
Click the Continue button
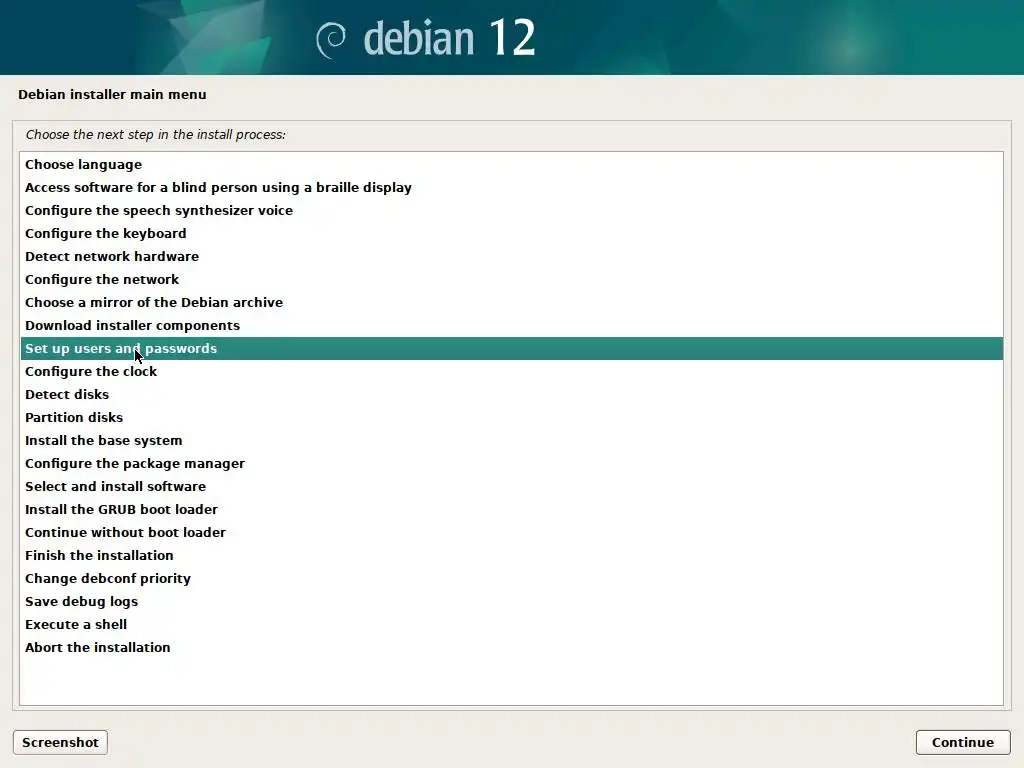[x=963, y=743]
